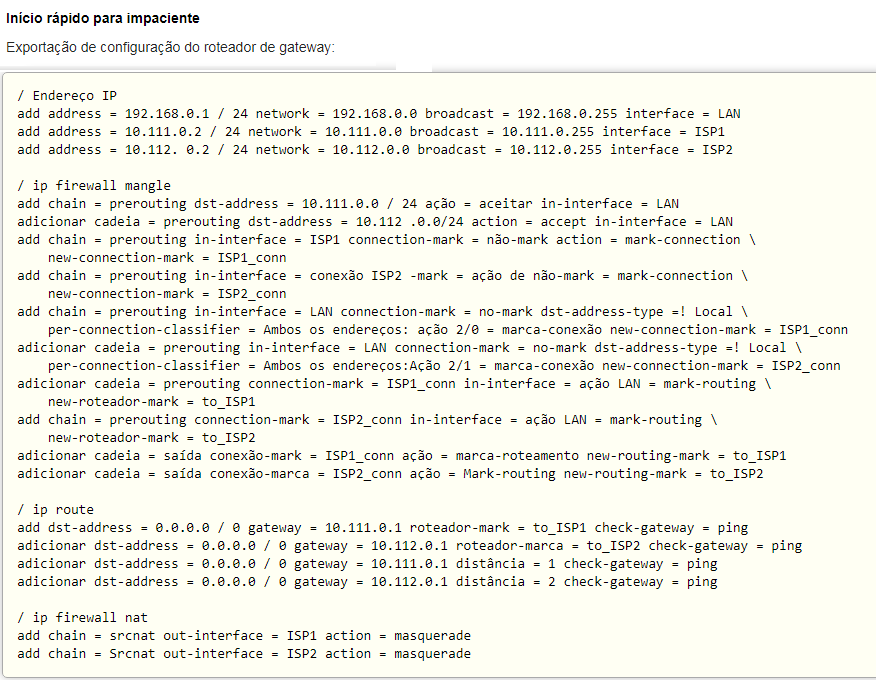The image size is (876, 680).
Task: Click the per-connection-classifier "ação 2/0" line
Action: [x=447, y=329]
